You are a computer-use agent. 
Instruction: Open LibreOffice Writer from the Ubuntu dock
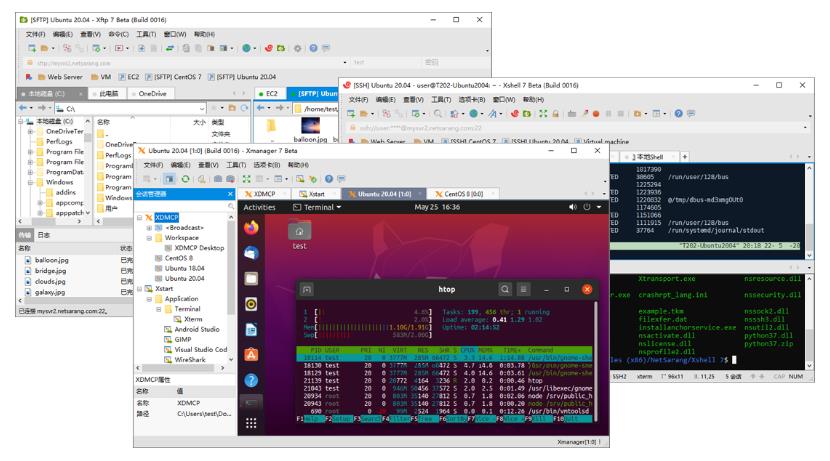tap(251, 329)
